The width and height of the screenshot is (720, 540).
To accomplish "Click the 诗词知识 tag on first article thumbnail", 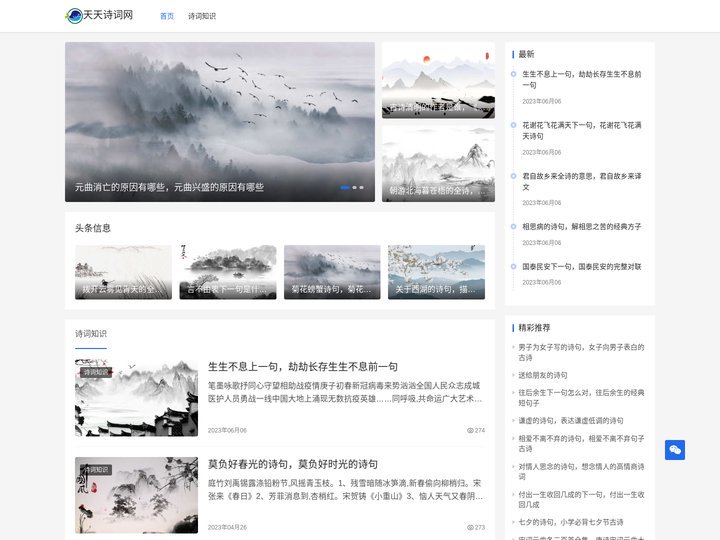I will (x=96, y=372).
